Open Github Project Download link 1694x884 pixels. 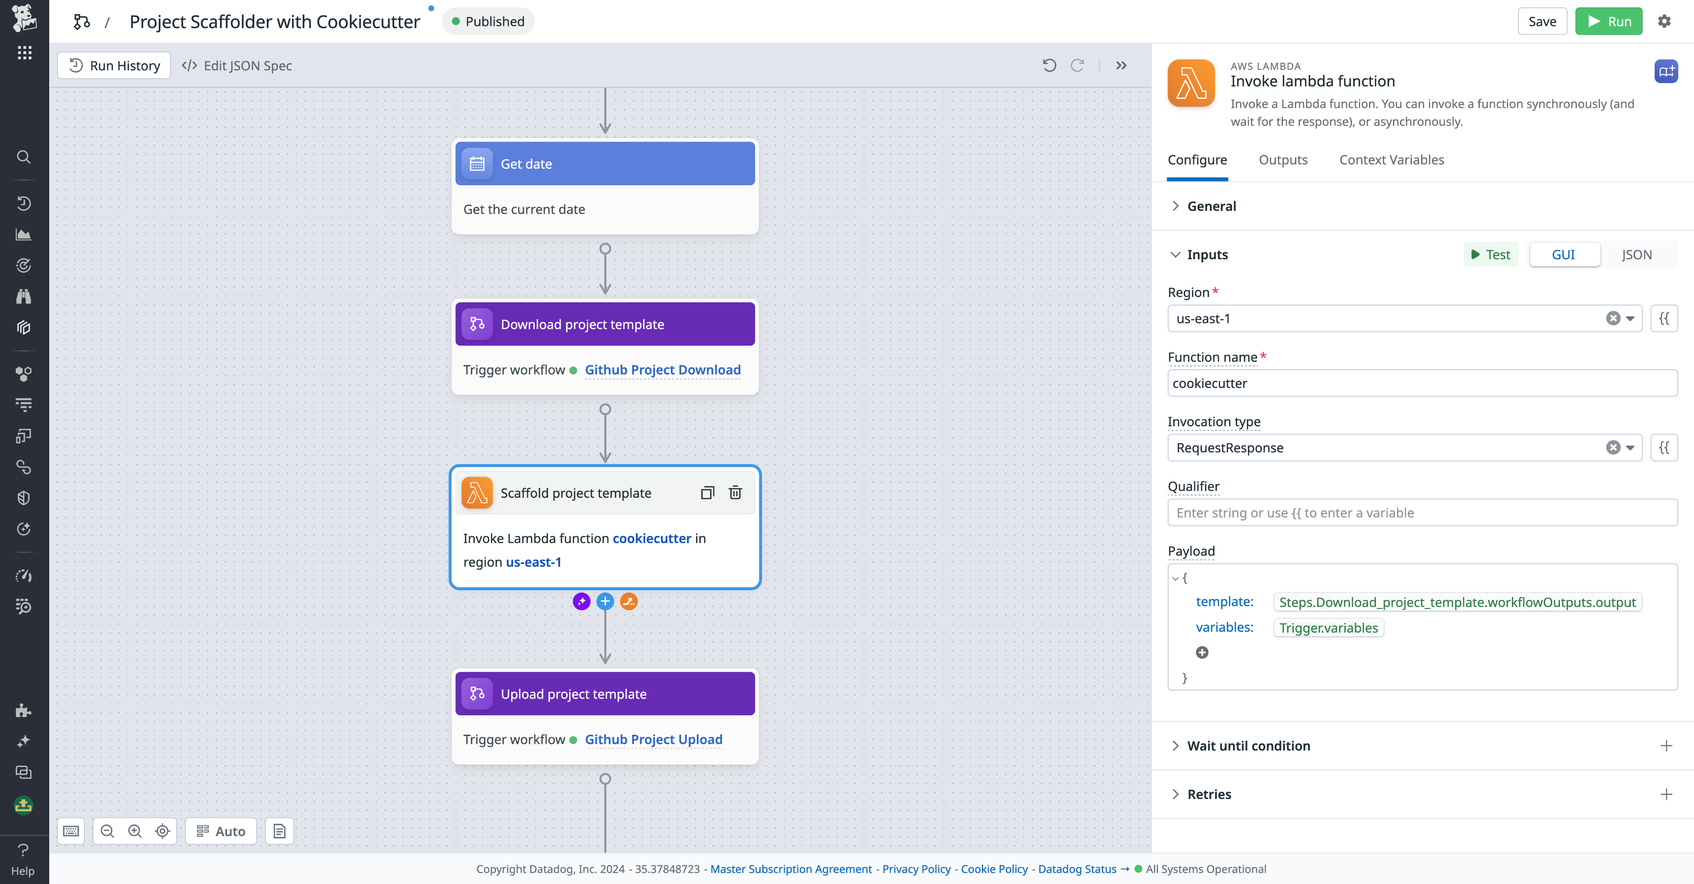(x=662, y=370)
